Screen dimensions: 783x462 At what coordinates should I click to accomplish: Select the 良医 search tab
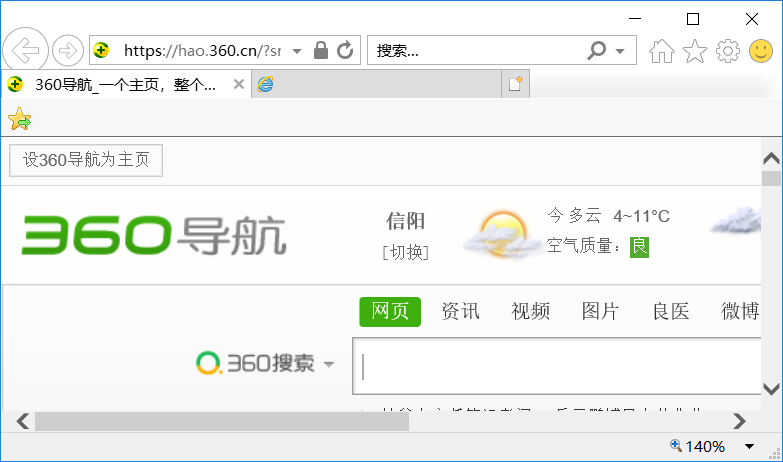tap(671, 312)
